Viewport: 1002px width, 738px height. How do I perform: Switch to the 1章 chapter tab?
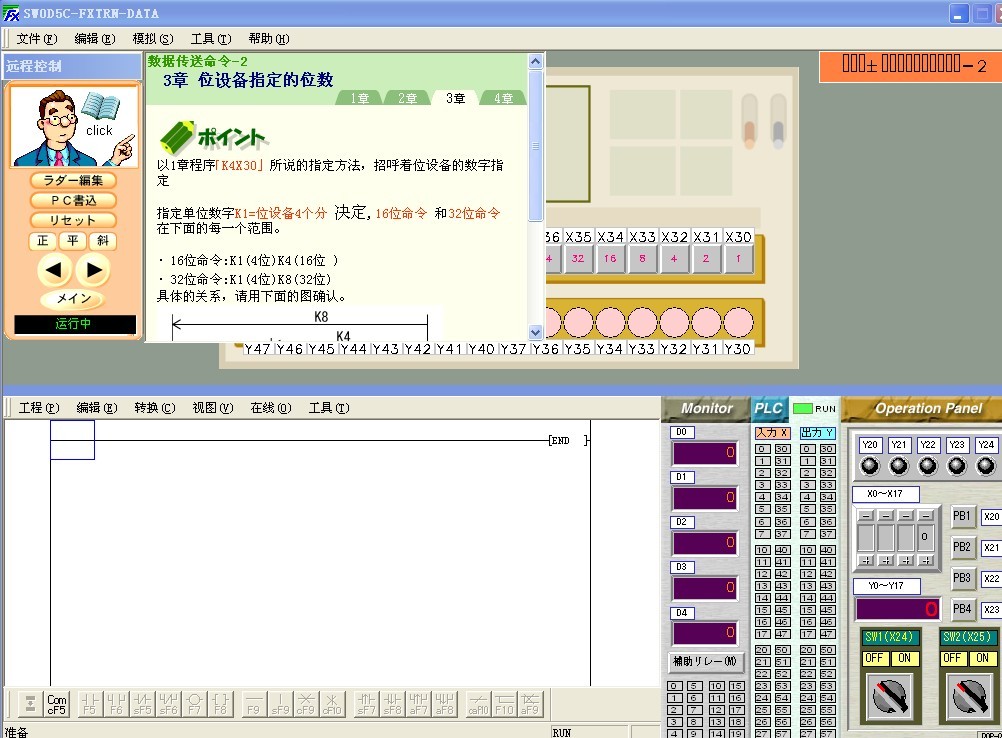[x=359, y=98]
